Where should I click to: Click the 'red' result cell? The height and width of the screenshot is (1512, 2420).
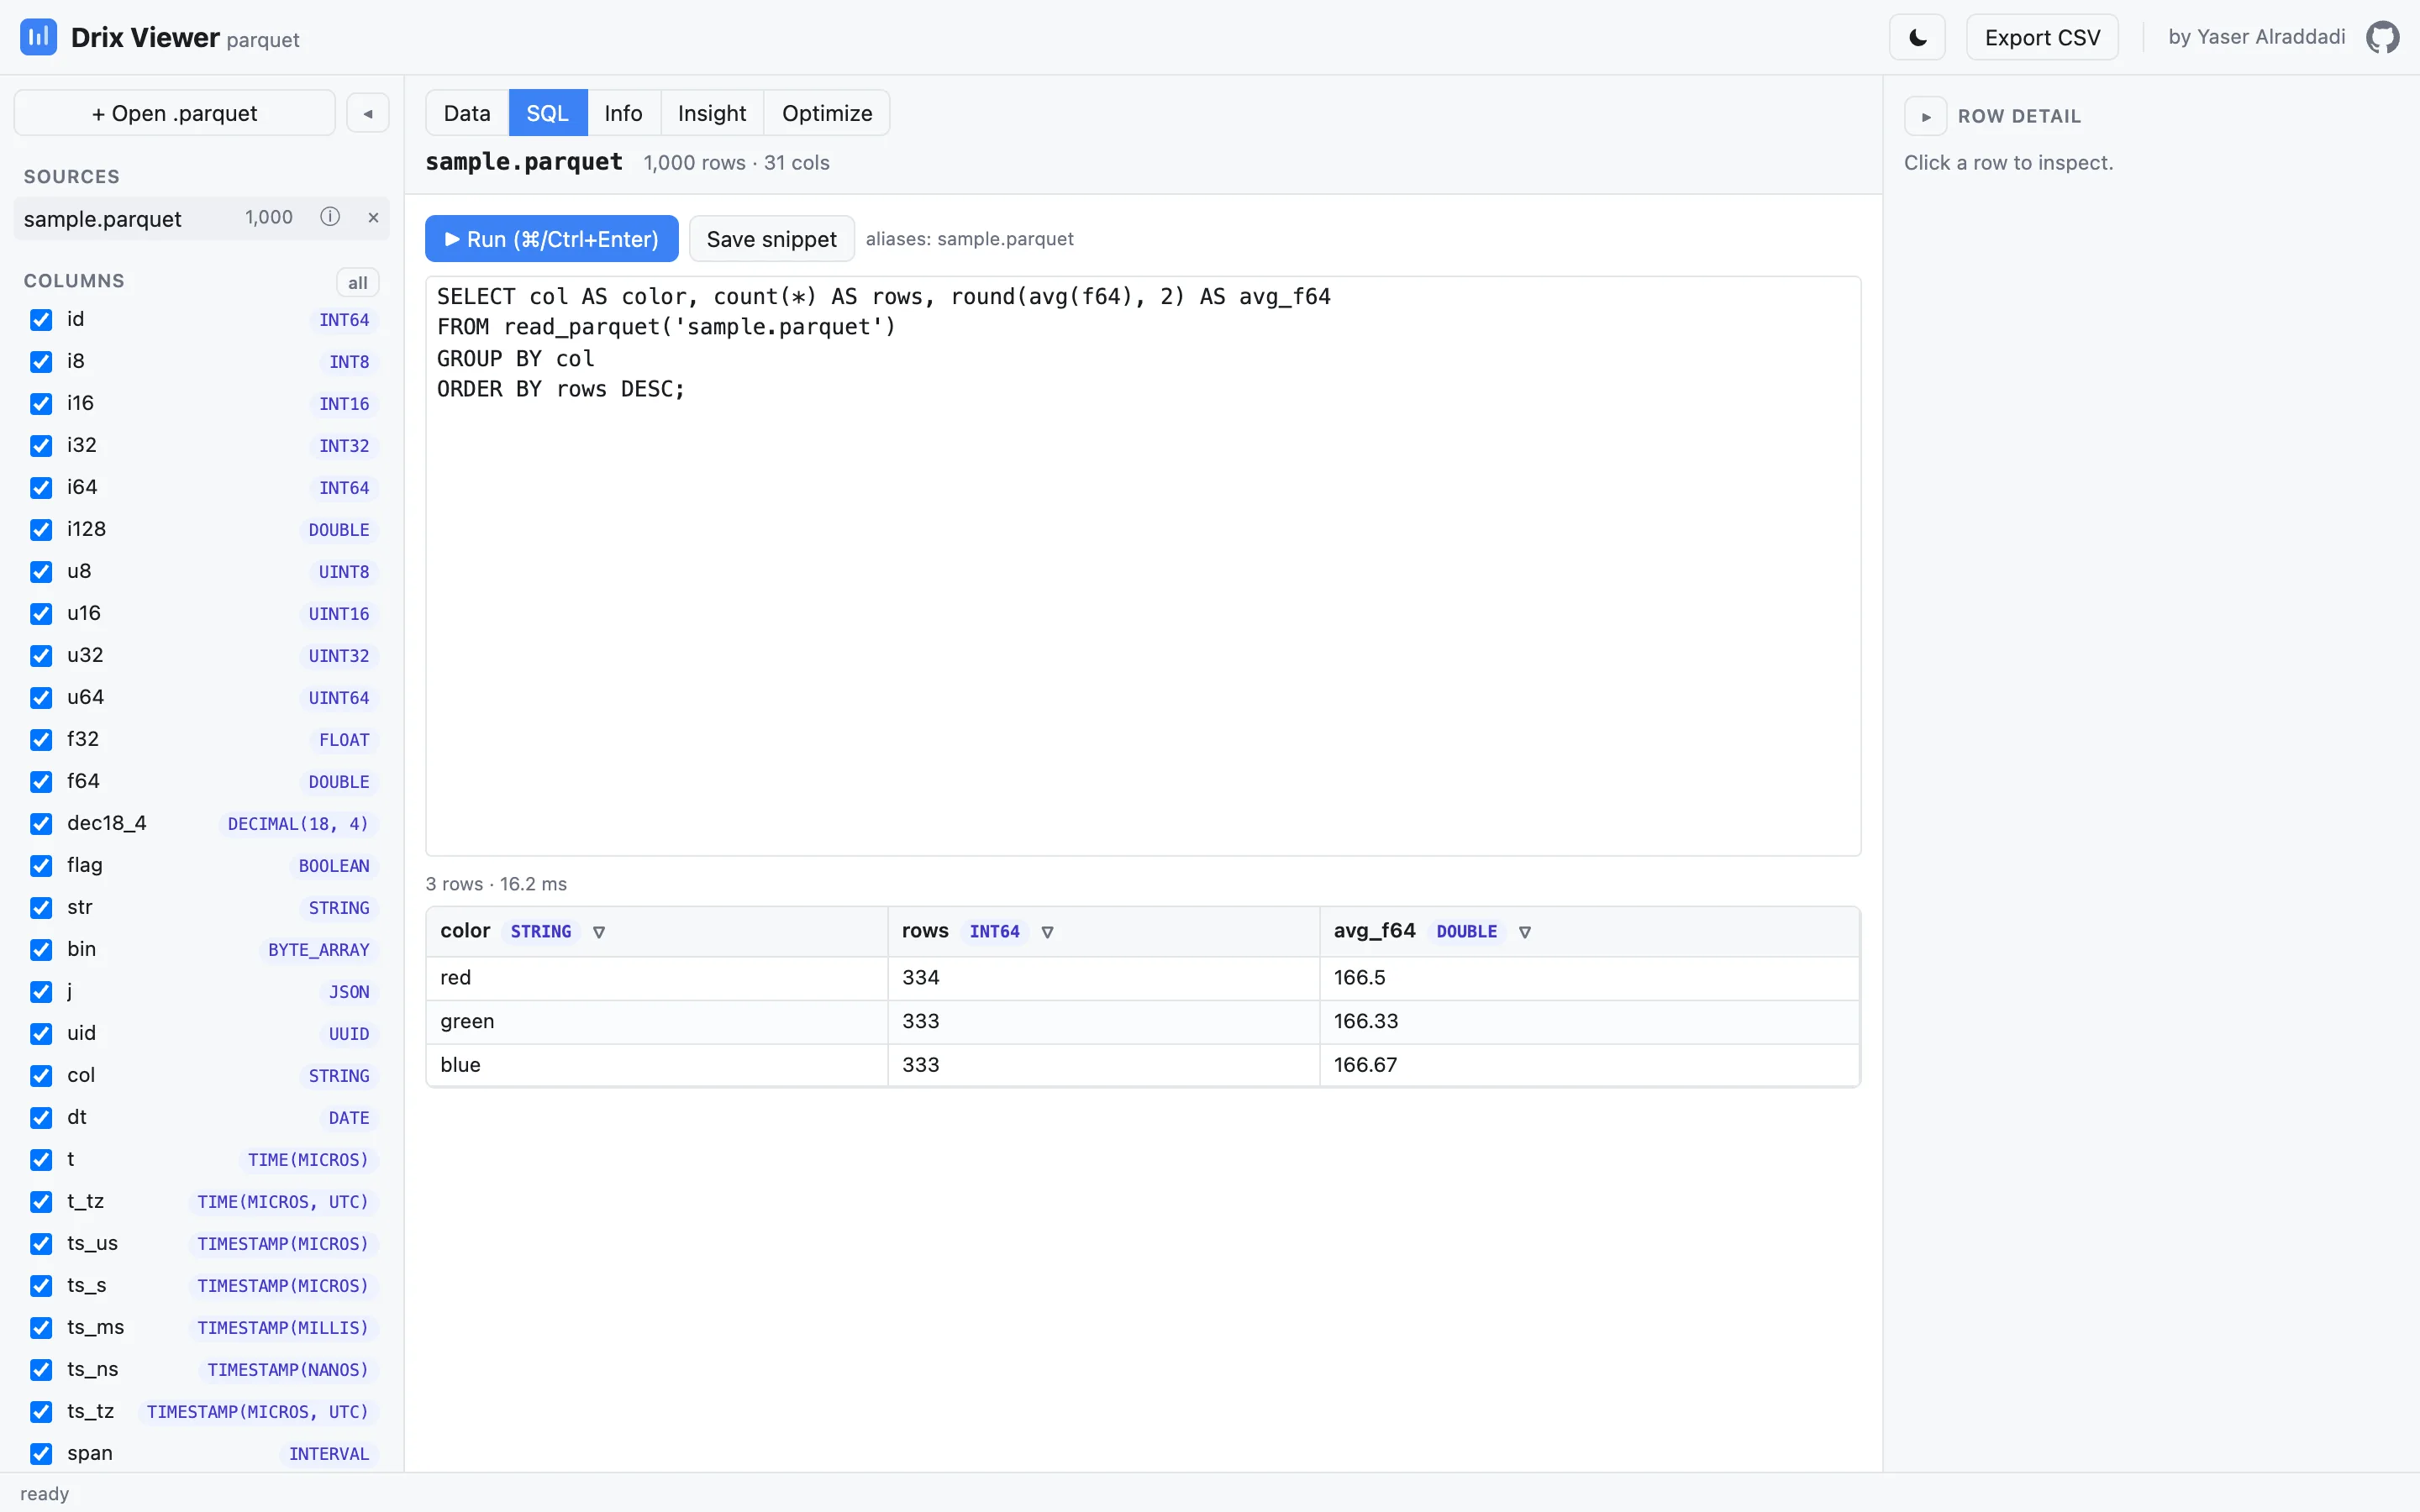tap(657, 978)
